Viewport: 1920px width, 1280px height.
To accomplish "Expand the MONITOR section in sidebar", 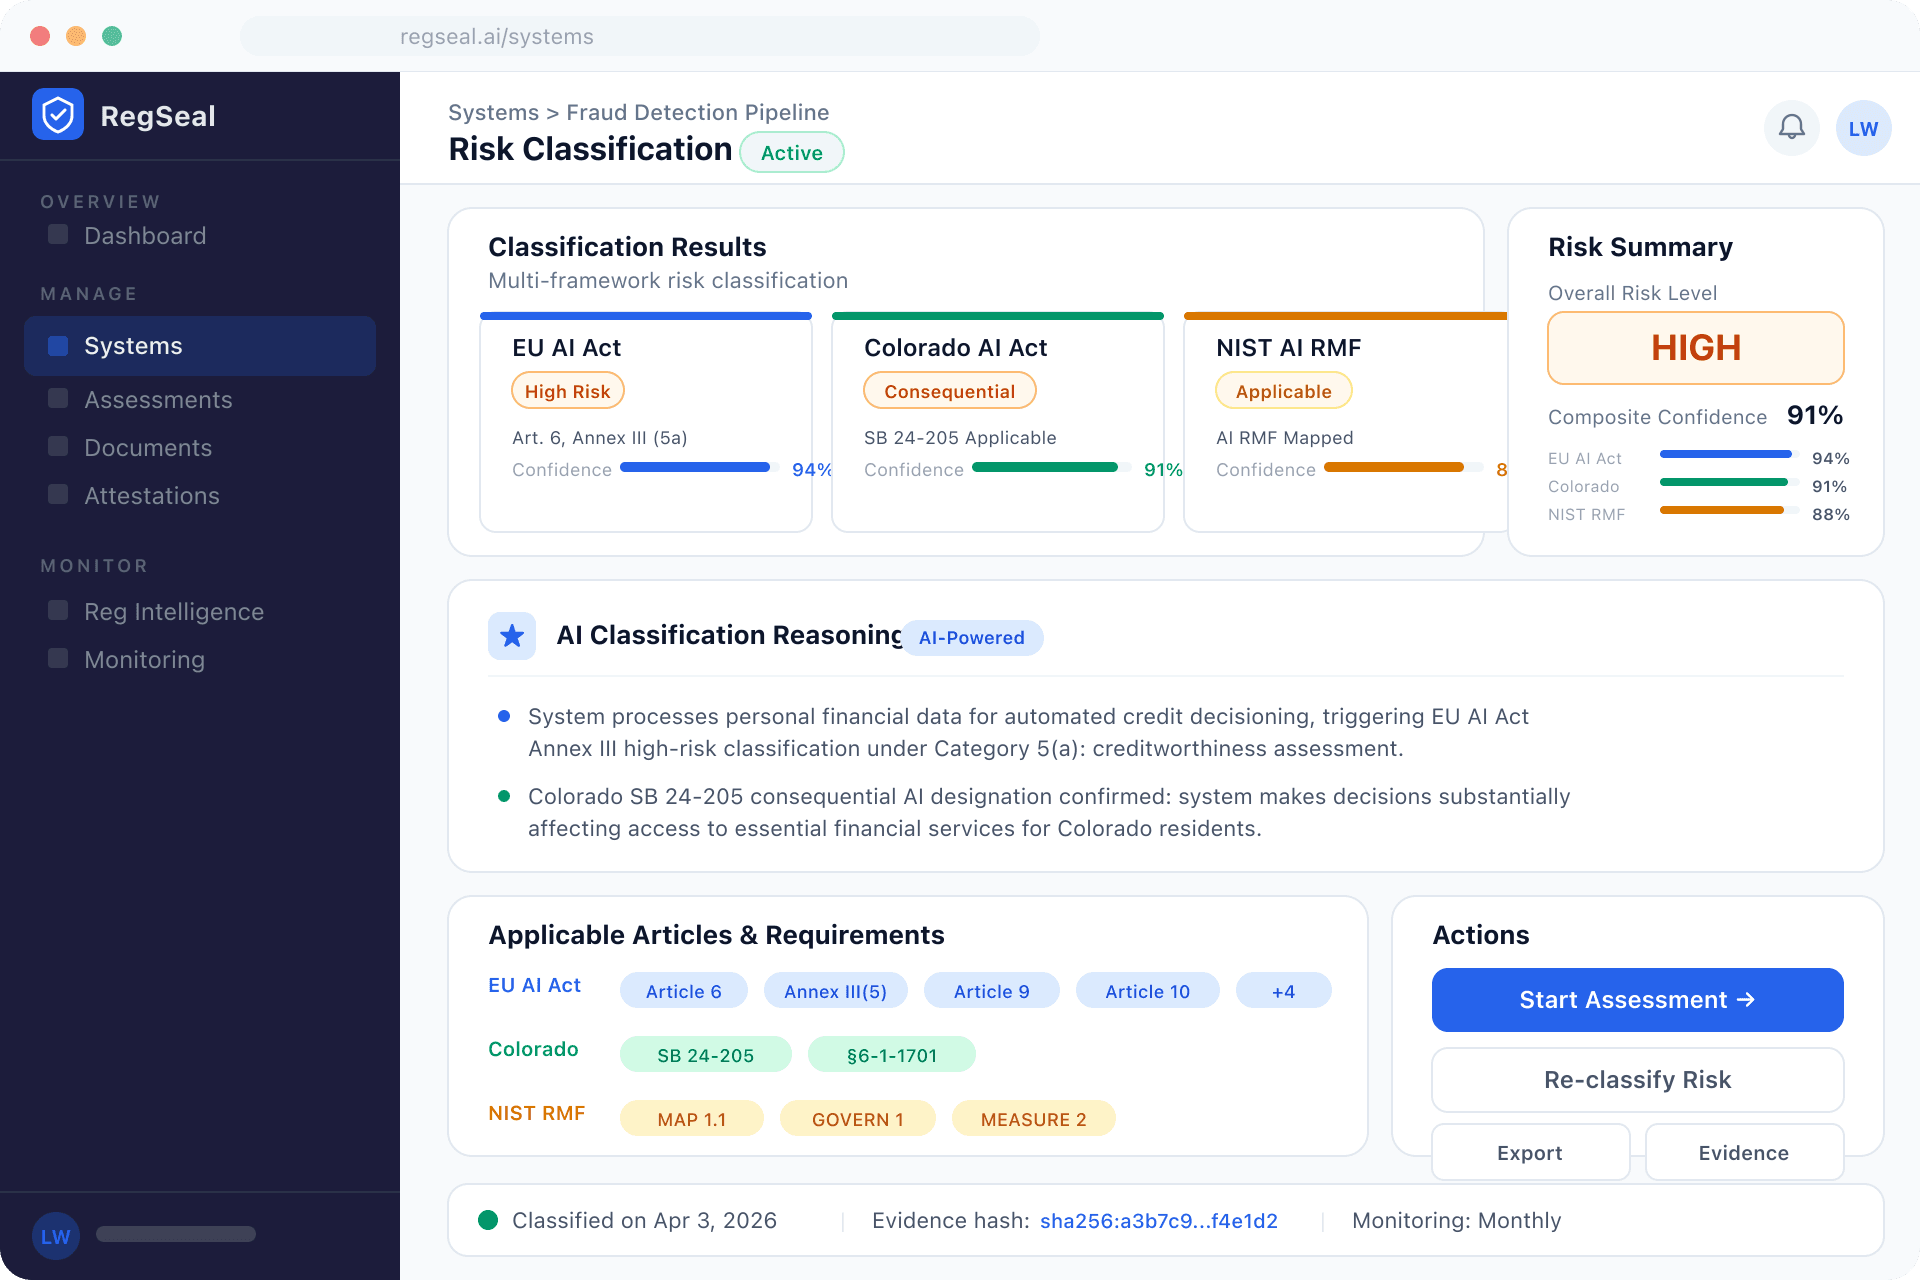I will click(x=93, y=565).
